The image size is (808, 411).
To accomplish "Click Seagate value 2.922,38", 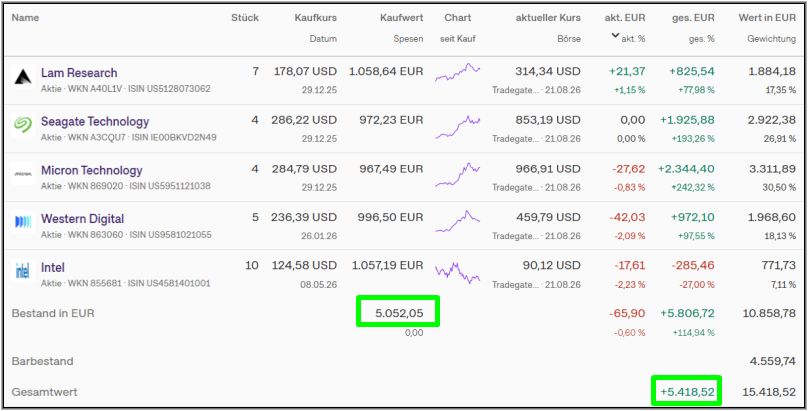I will [x=772, y=120].
